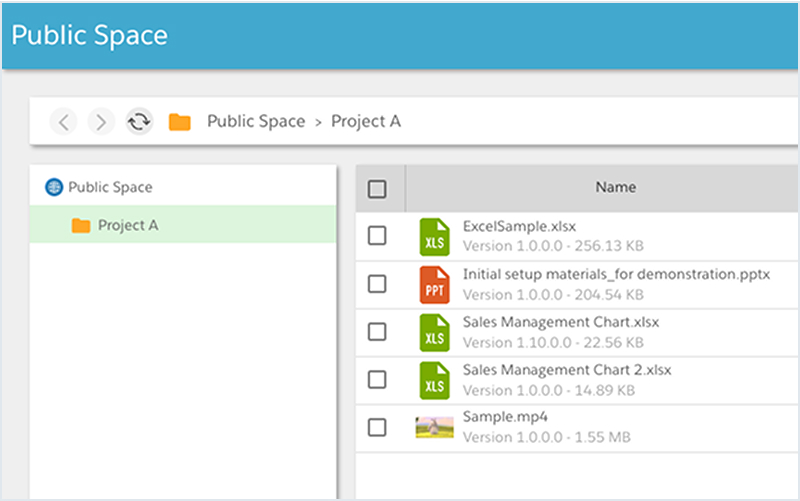Open the Sample.mp4 video thumbnail
Screen dimensions: 800x501
pyautogui.click(x=435, y=428)
